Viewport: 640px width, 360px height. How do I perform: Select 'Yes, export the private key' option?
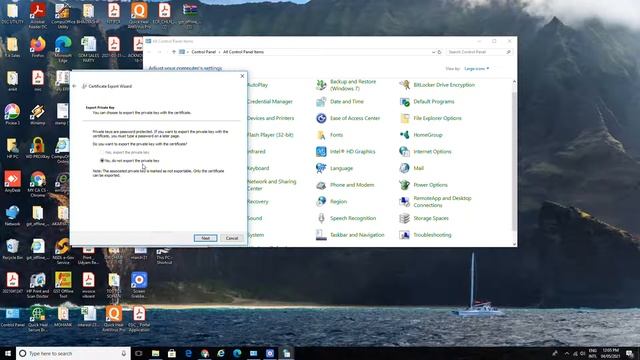point(125,152)
